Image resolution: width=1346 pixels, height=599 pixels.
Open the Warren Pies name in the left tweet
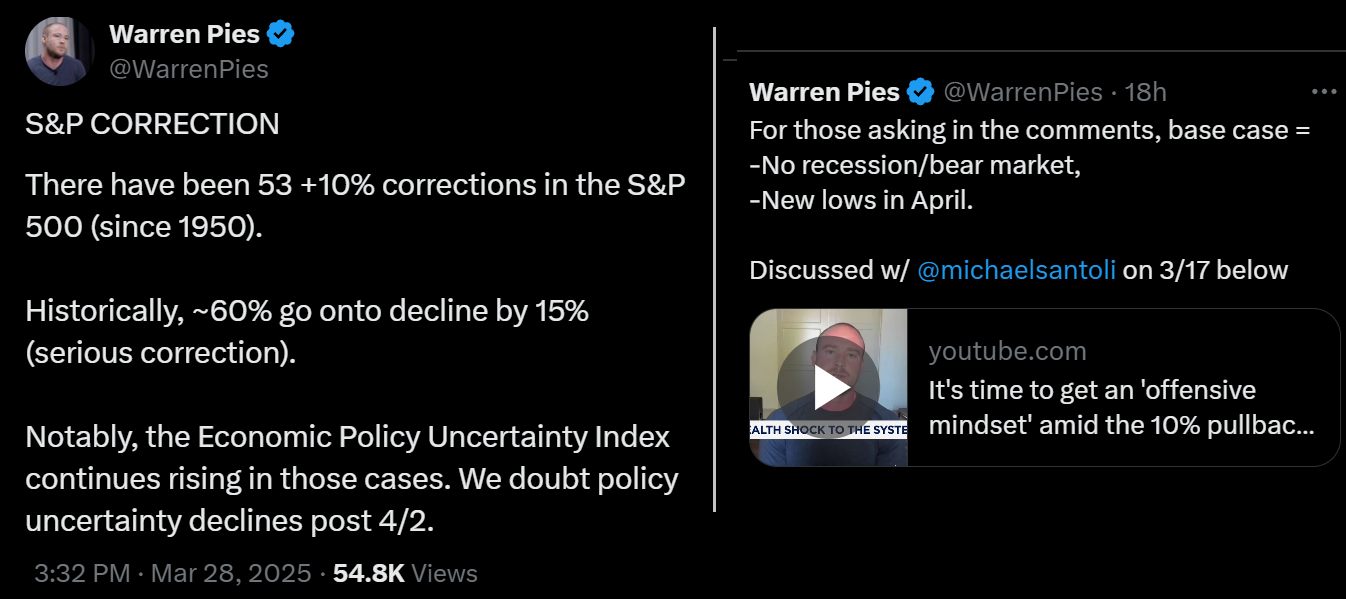(184, 35)
